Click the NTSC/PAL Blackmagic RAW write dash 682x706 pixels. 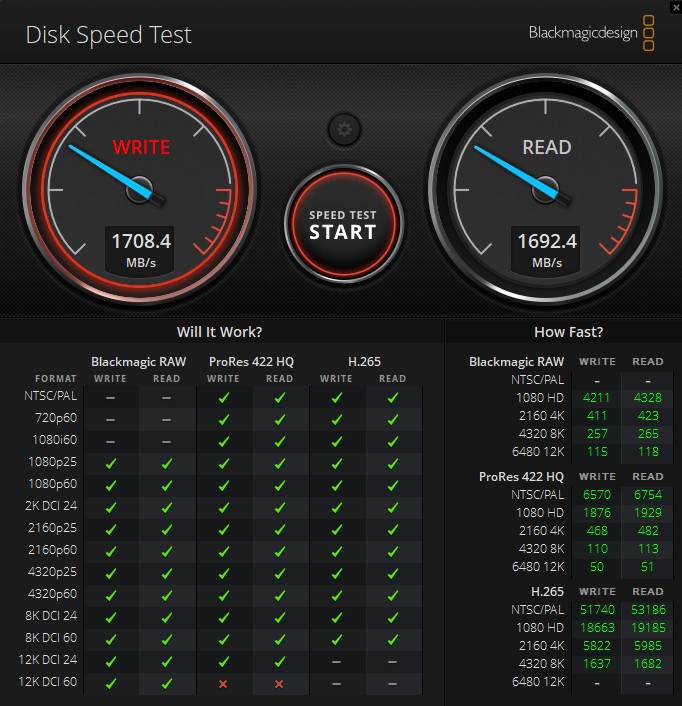pos(110,398)
